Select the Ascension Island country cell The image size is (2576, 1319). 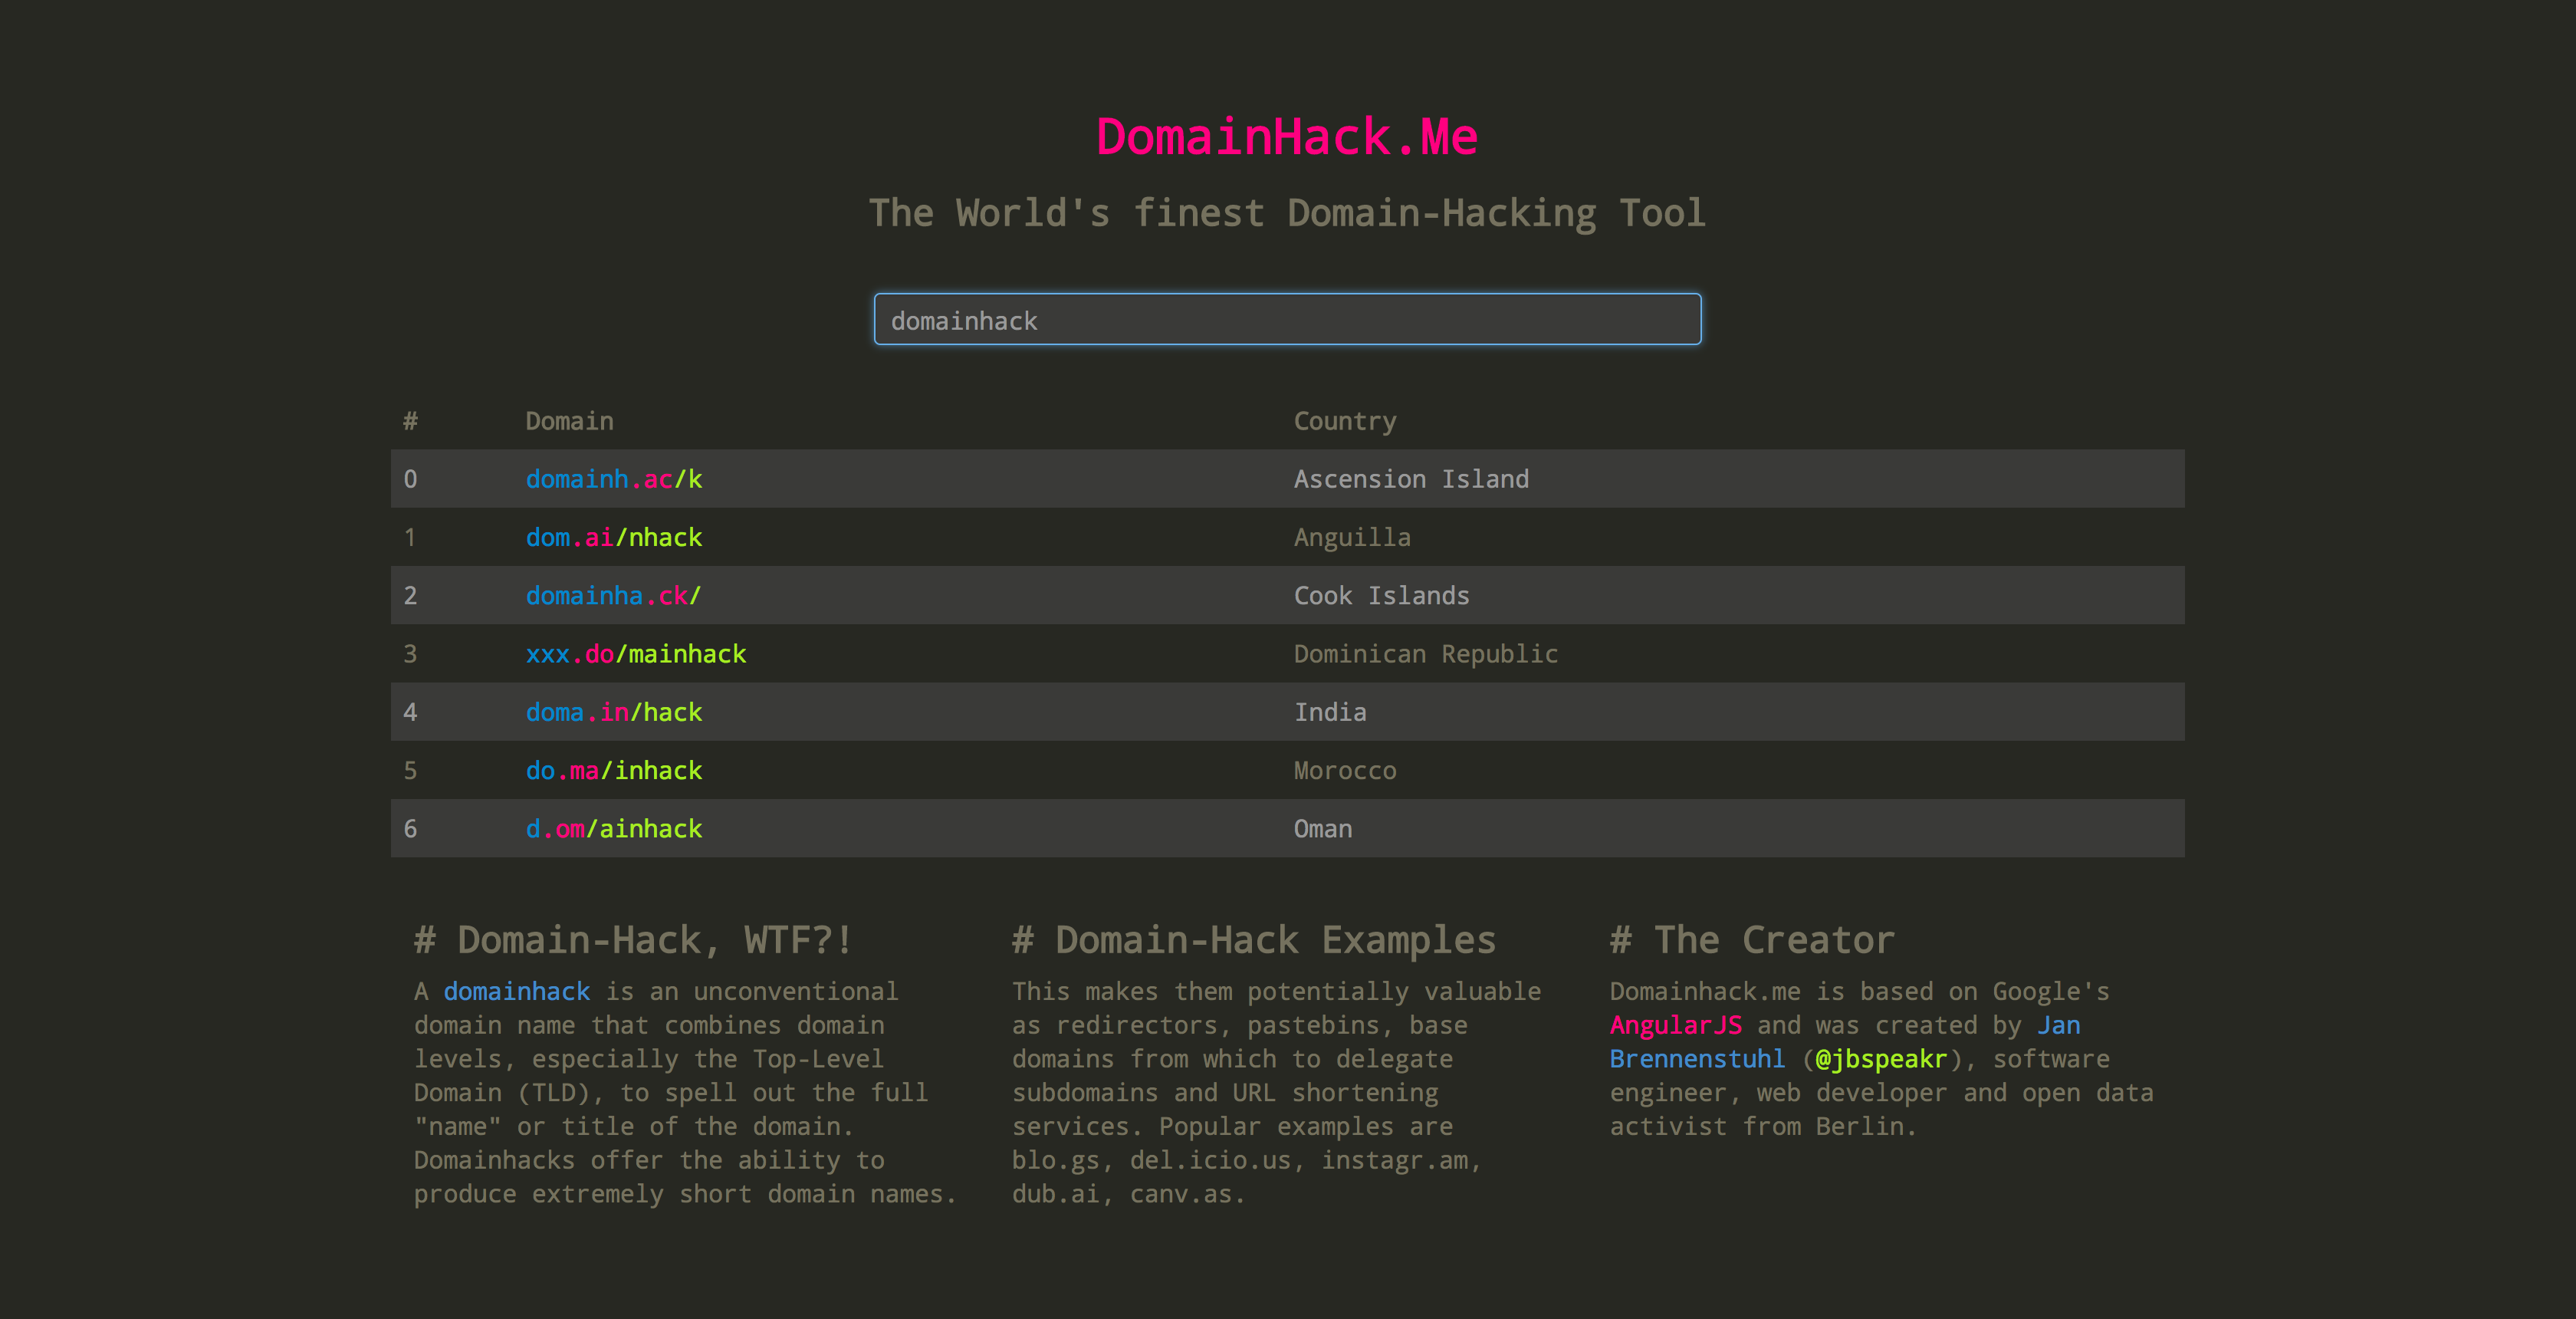(1410, 479)
